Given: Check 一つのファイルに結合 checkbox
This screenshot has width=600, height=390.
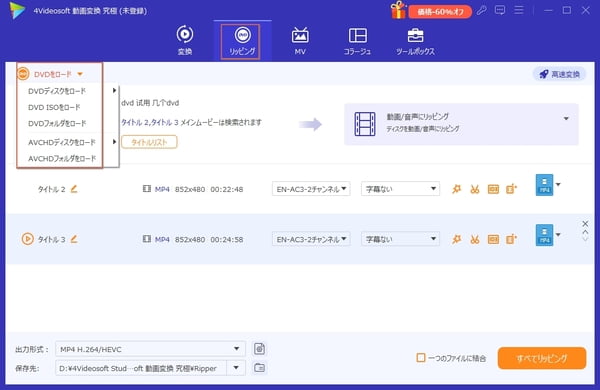Looking at the screenshot, I should pos(421,358).
